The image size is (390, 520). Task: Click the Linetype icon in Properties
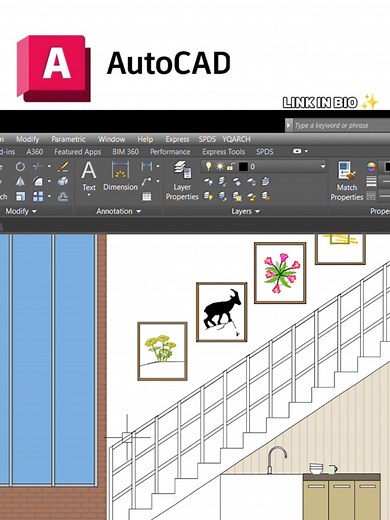click(x=371, y=196)
